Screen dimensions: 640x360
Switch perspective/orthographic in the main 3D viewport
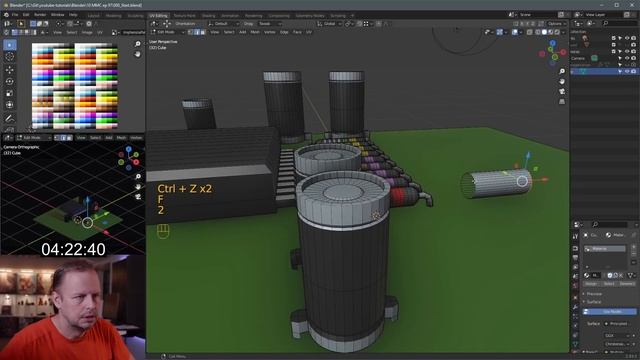click(x=562, y=101)
